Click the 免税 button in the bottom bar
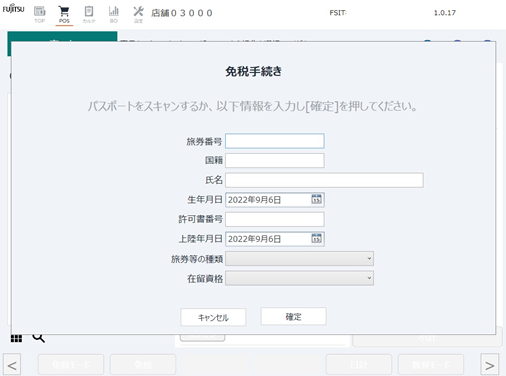The height and width of the screenshot is (376, 506). (143, 365)
